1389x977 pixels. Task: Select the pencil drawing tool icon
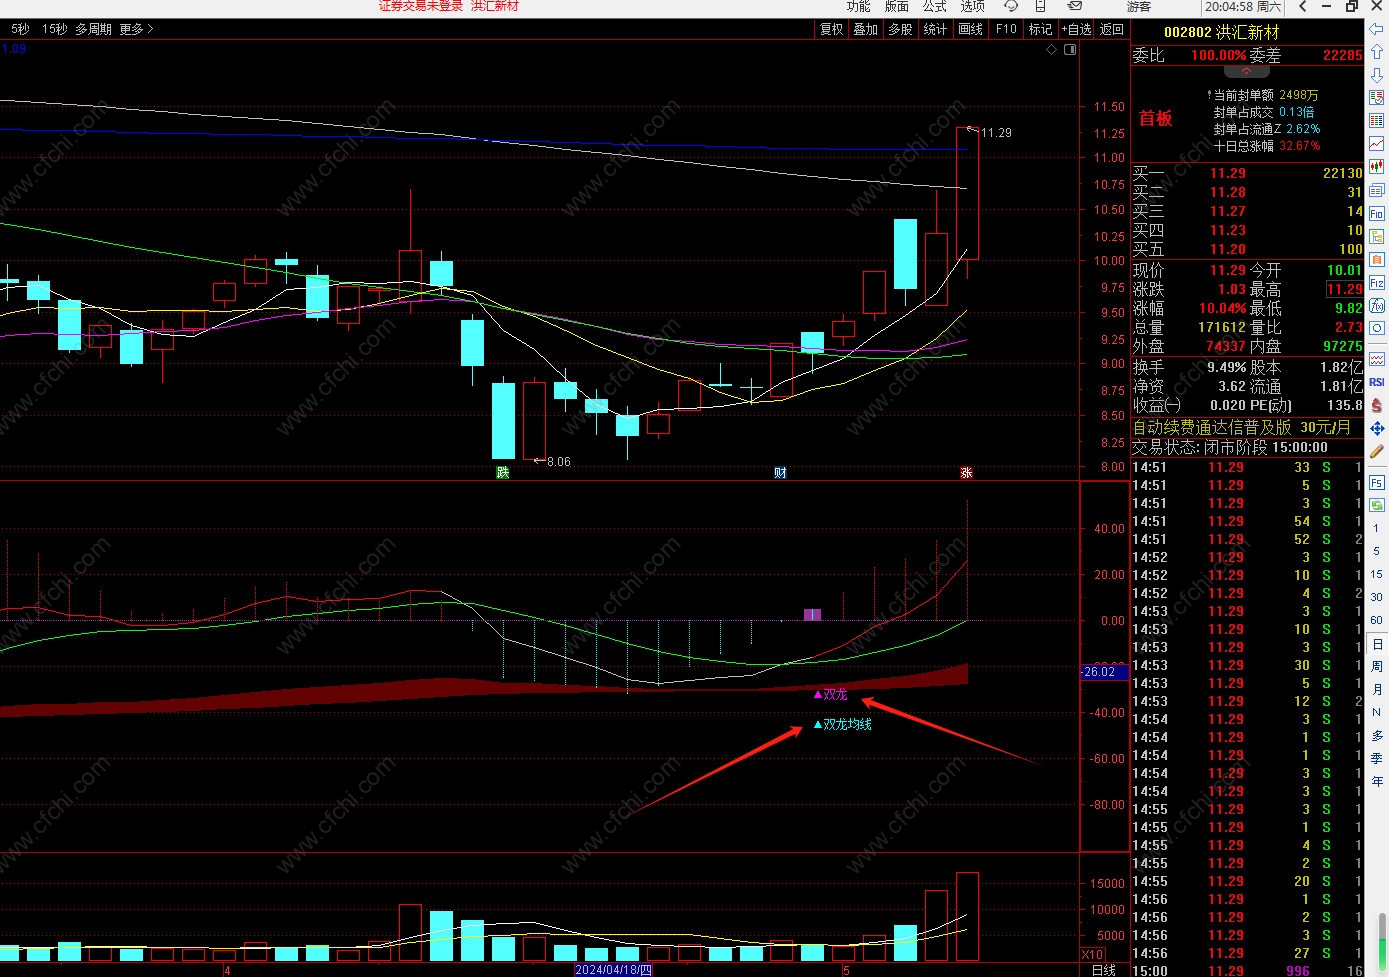pyautogui.click(x=1377, y=451)
